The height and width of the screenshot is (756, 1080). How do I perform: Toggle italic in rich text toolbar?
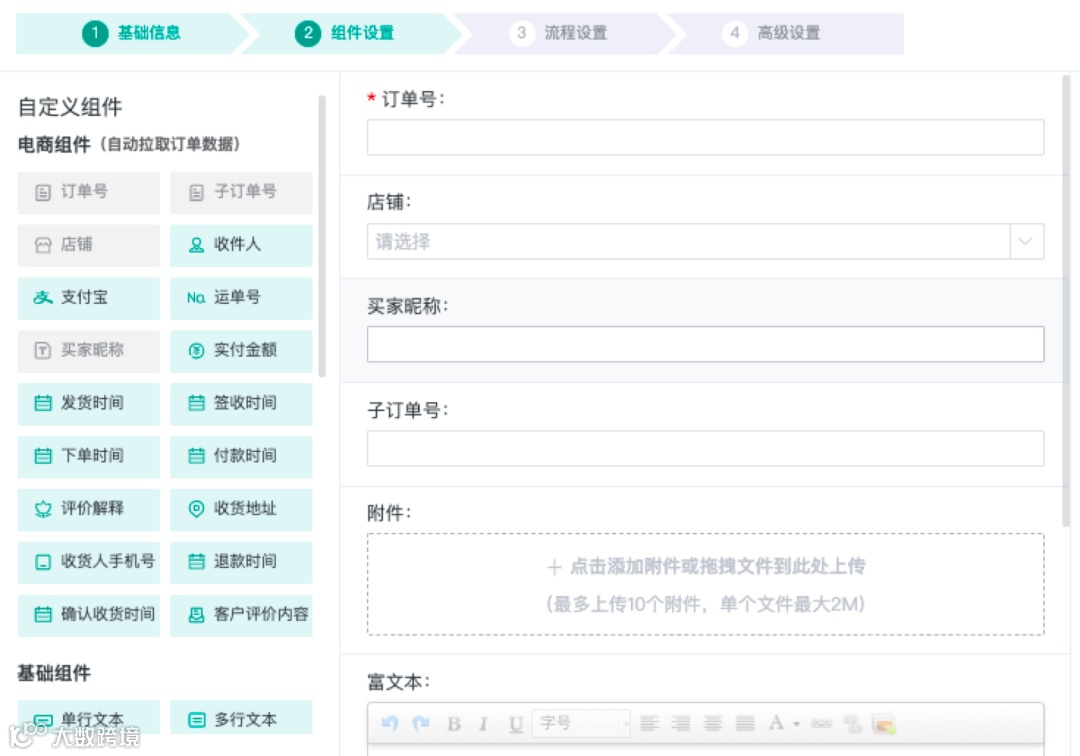pyautogui.click(x=484, y=724)
